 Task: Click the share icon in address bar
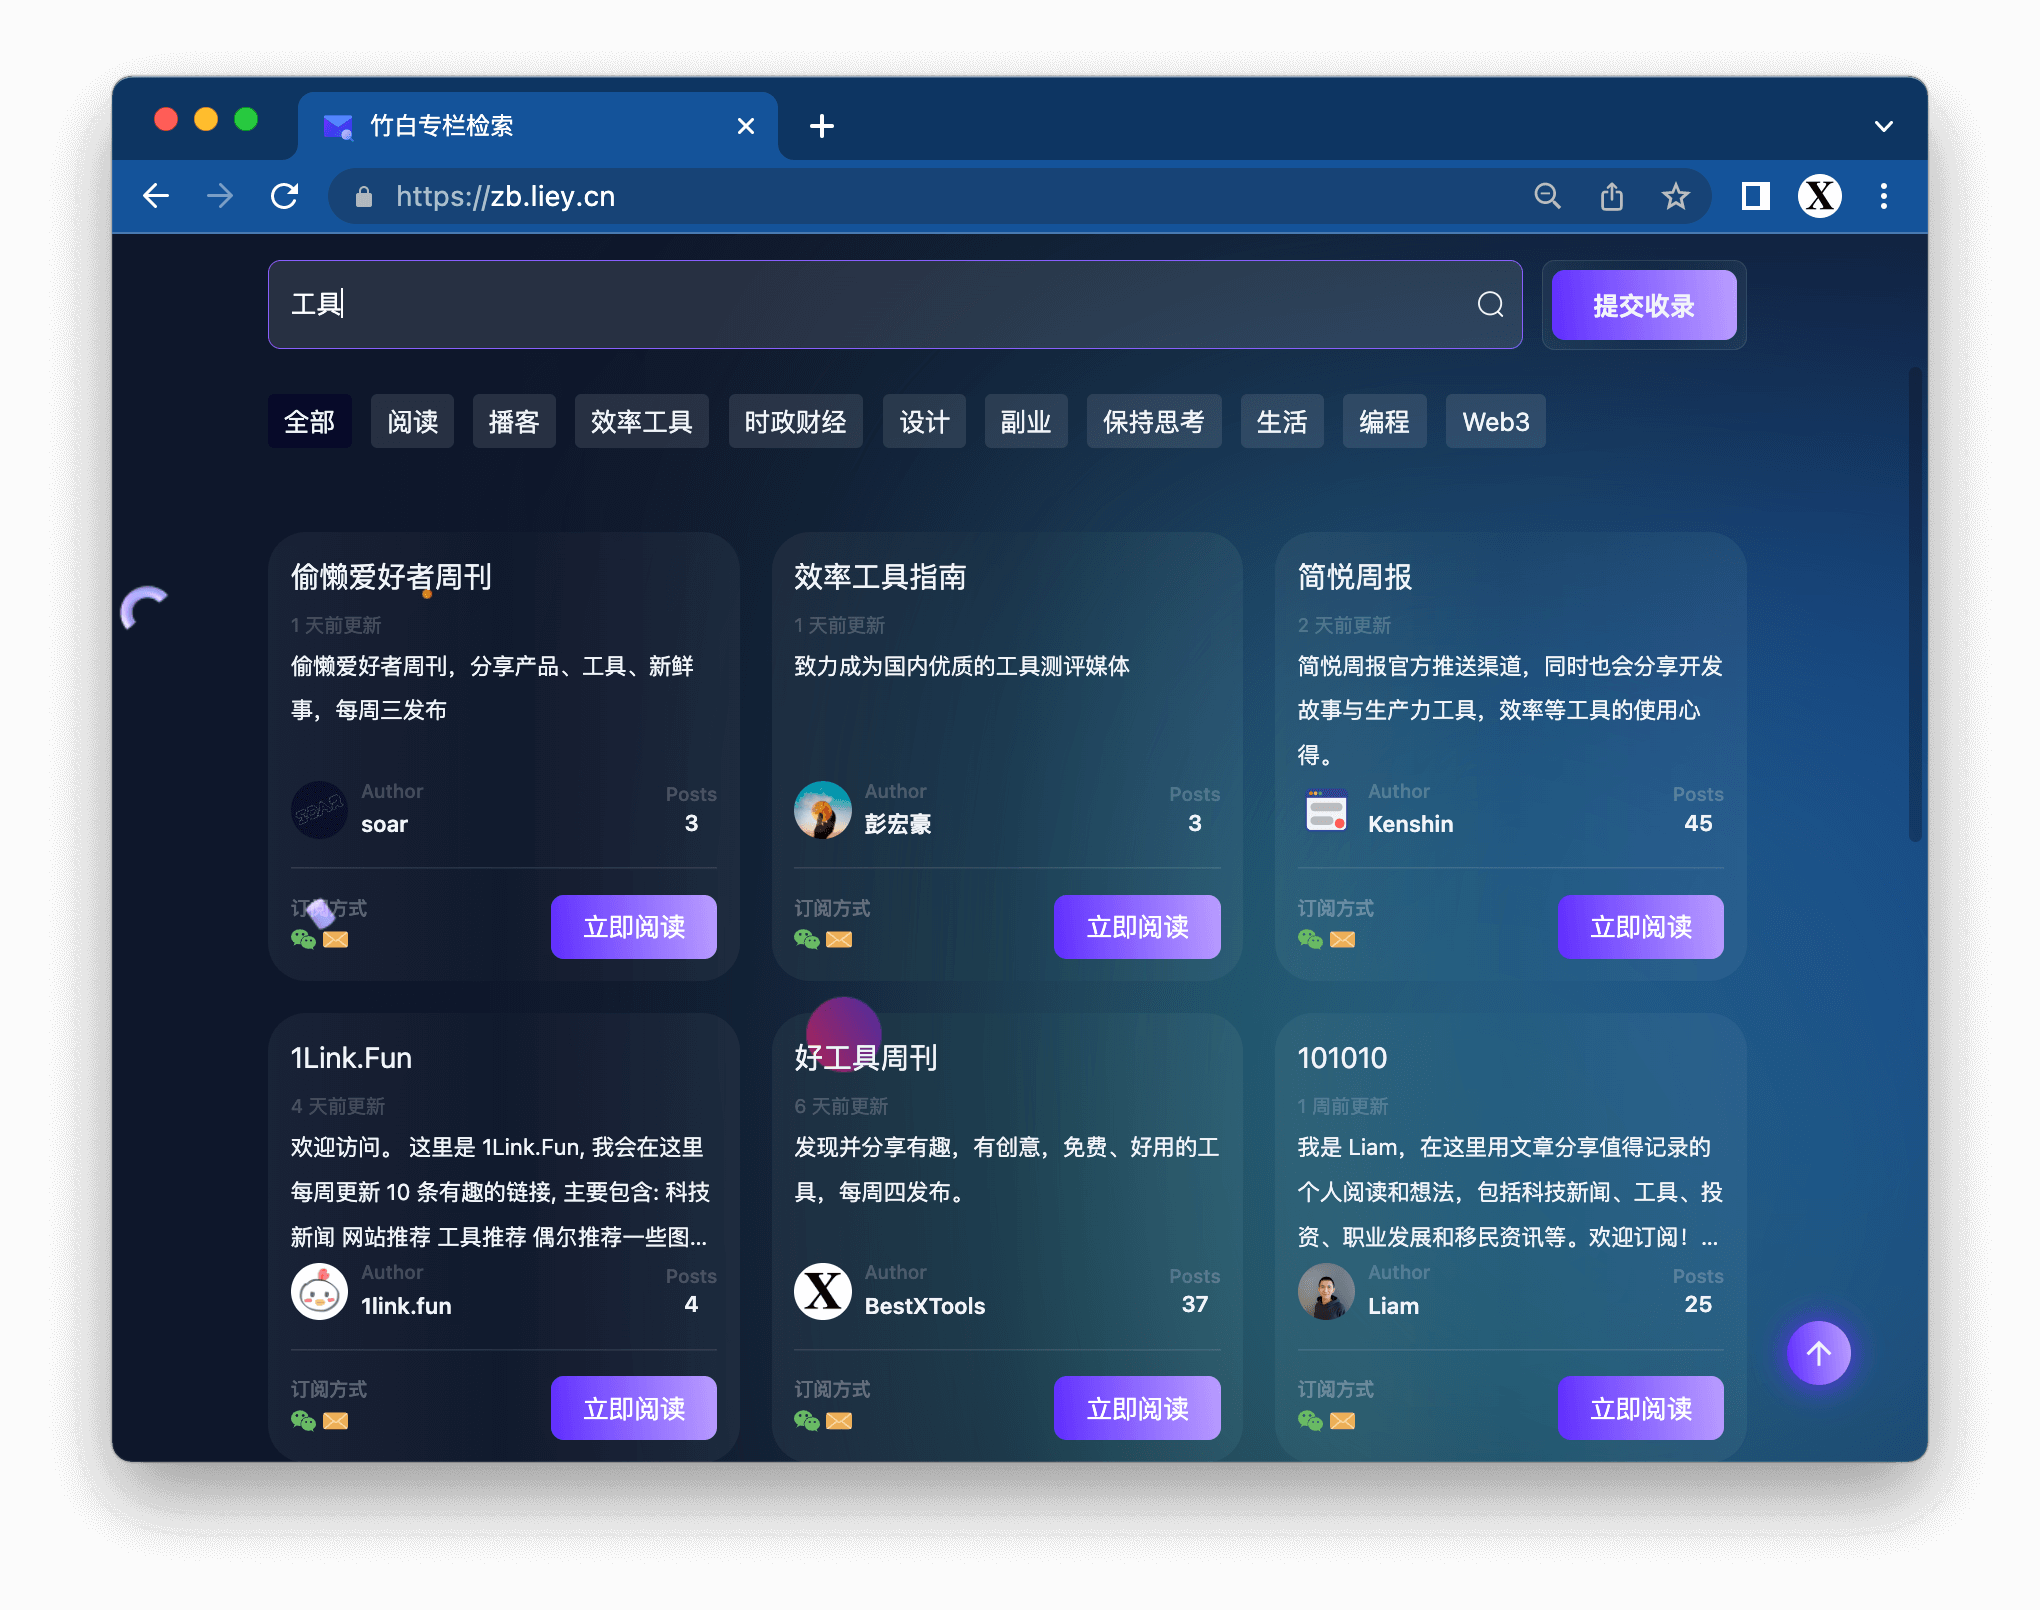point(1611,196)
